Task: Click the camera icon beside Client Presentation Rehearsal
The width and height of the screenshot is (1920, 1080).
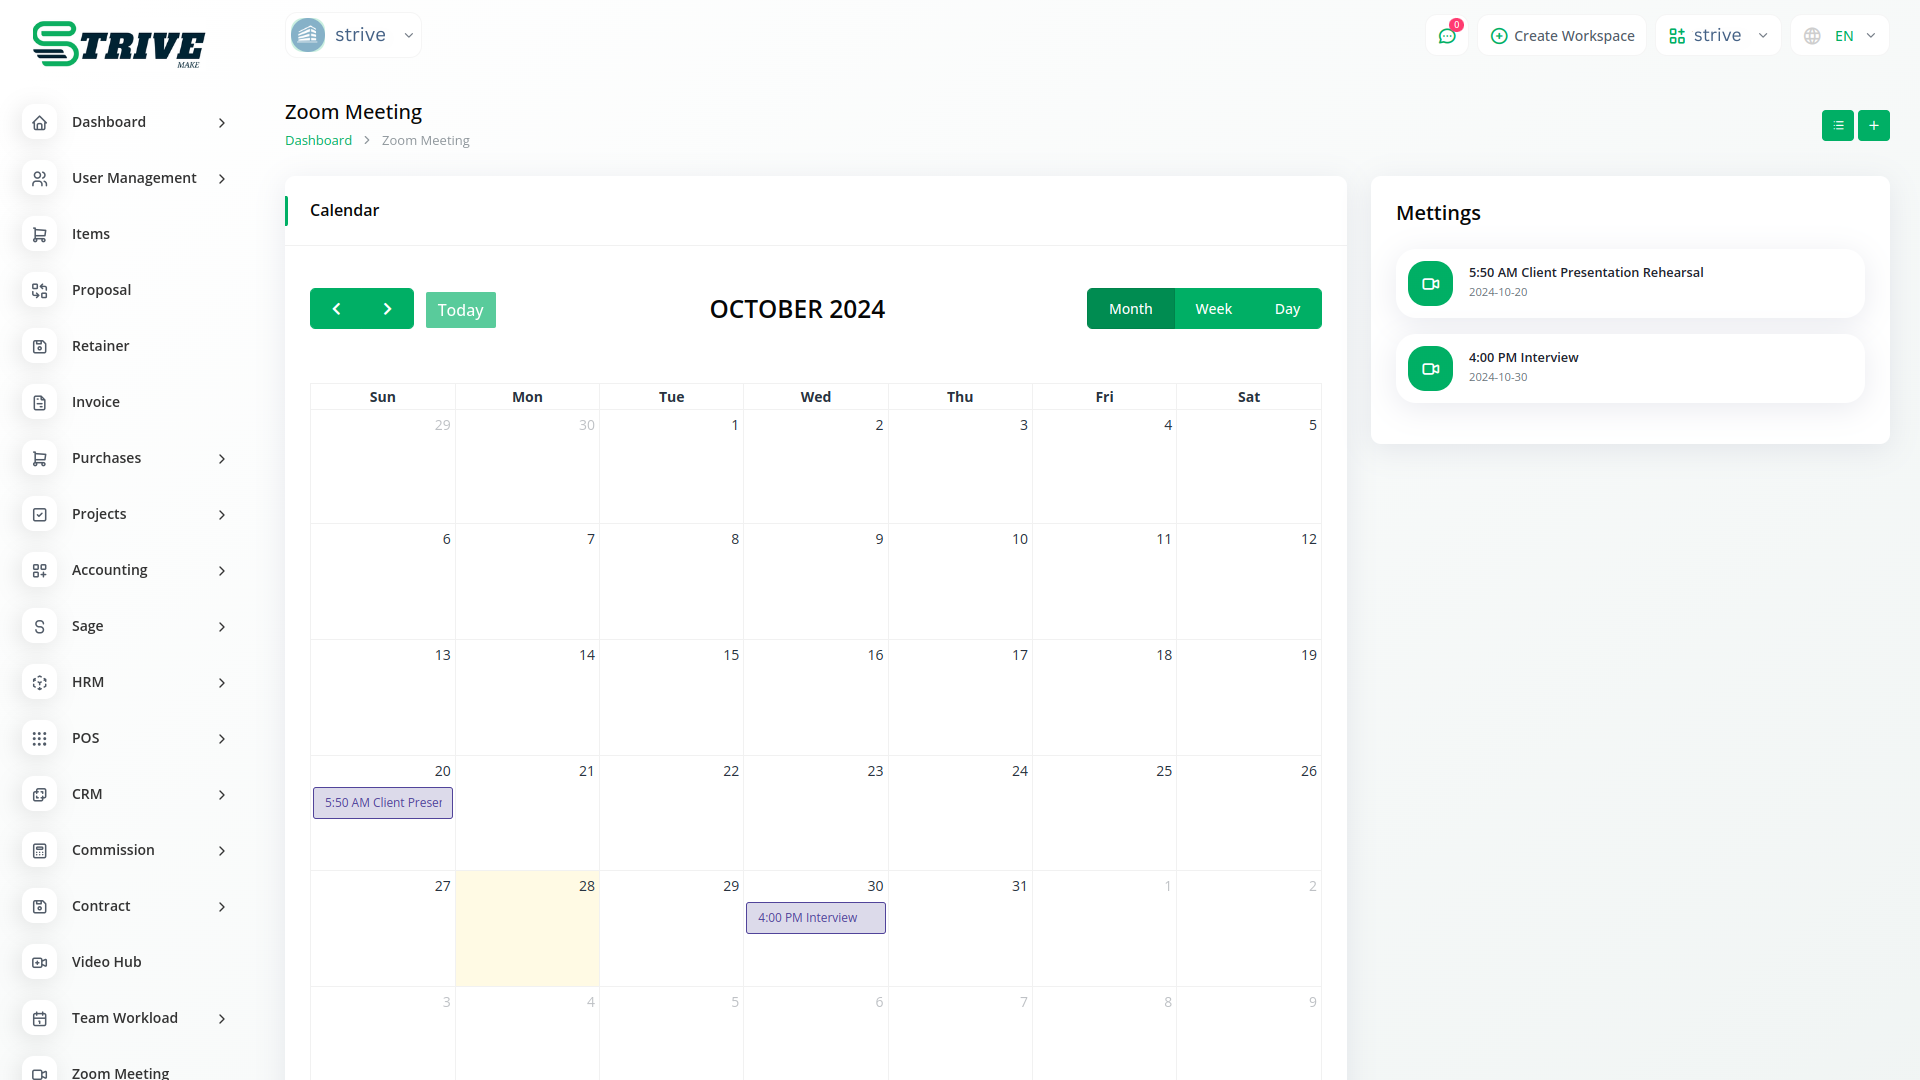Action: [1430, 284]
